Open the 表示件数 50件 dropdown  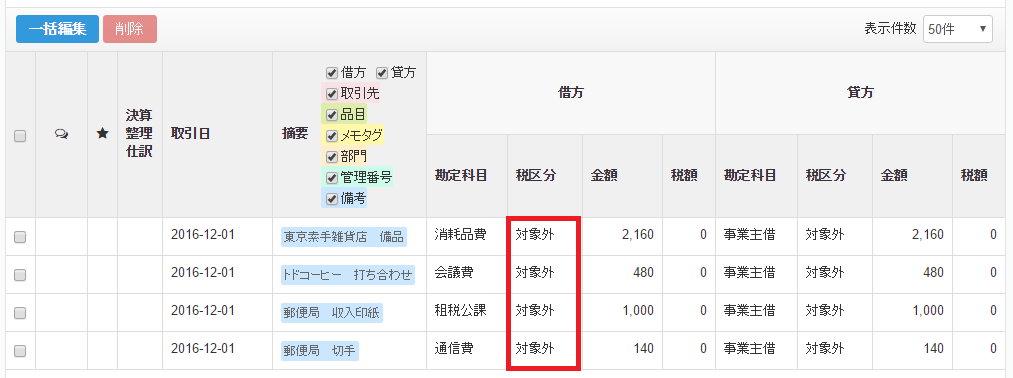click(957, 29)
